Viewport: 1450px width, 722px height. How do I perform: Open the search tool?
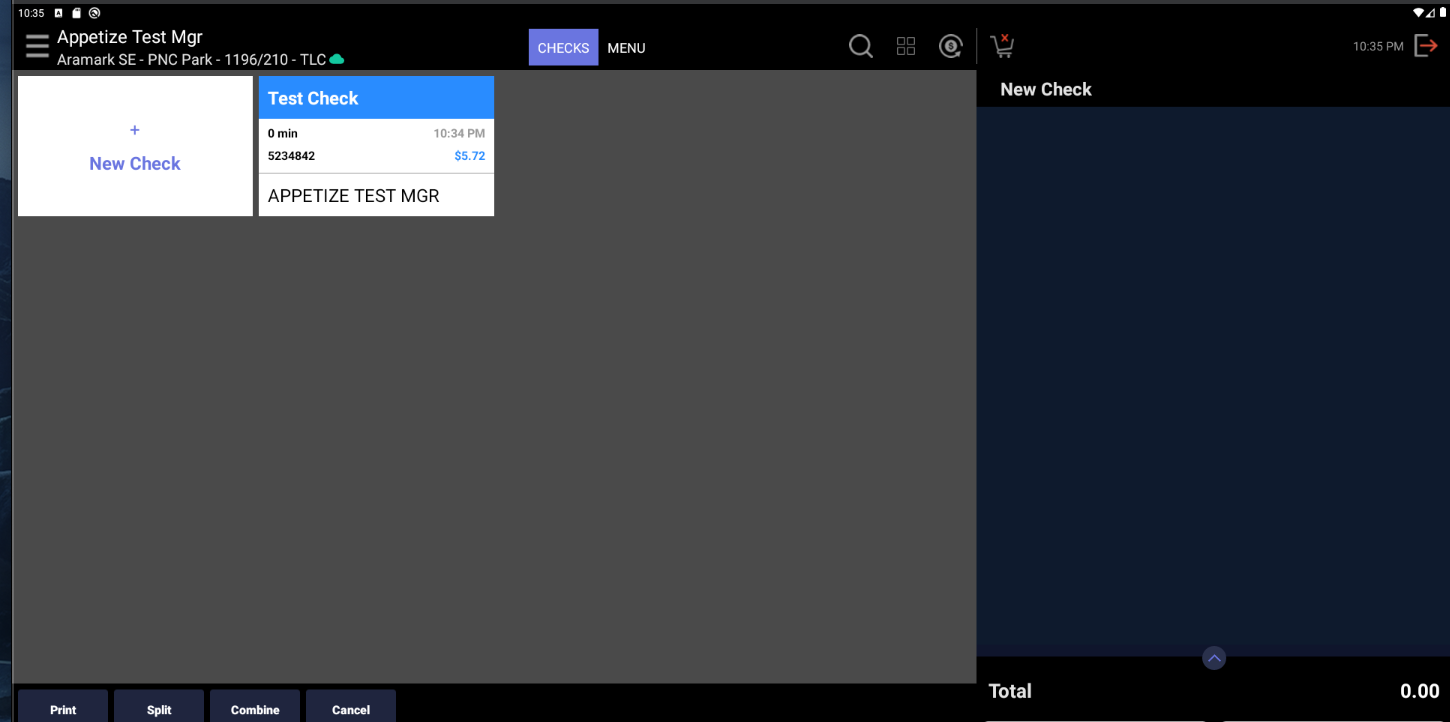click(860, 46)
